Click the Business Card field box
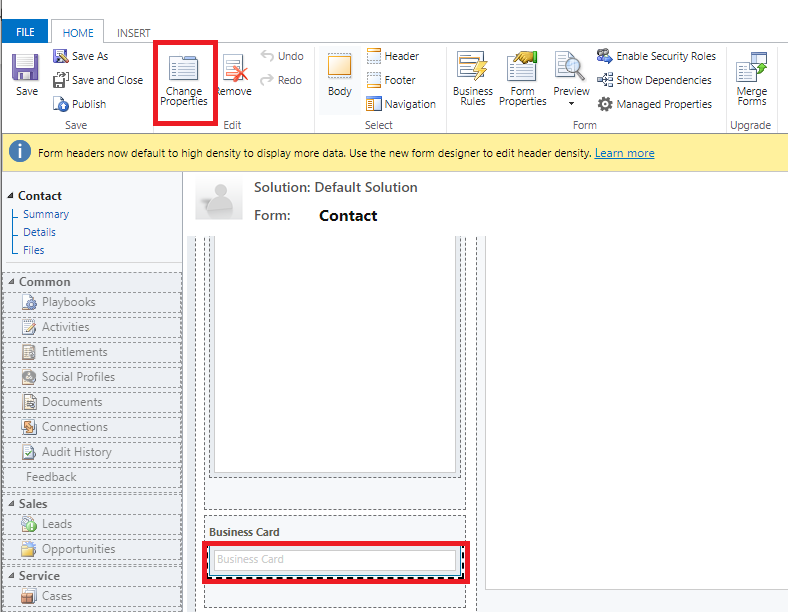Image resolution: width=788 pixels, height=612 pixels. pyautogui.click(x=335, y=560)
